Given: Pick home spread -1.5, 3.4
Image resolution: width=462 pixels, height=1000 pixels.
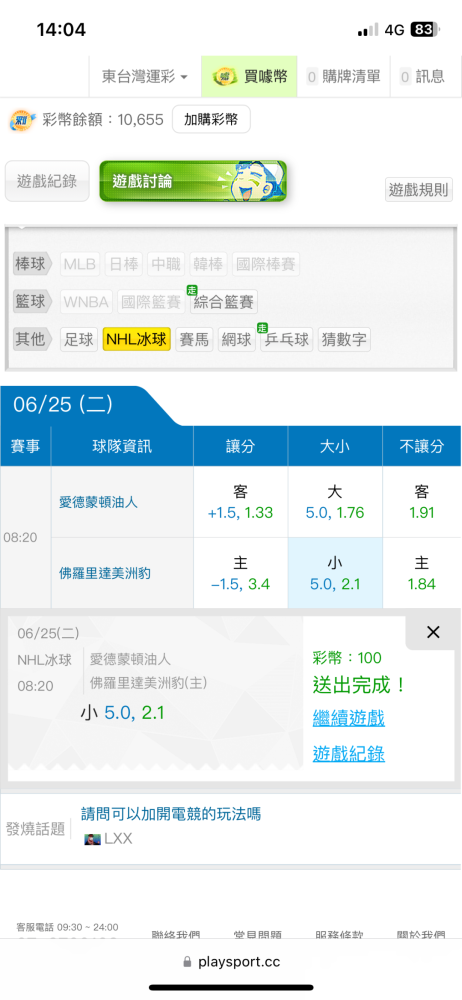Looking at the screenshot, I should (x=241, y=573).
